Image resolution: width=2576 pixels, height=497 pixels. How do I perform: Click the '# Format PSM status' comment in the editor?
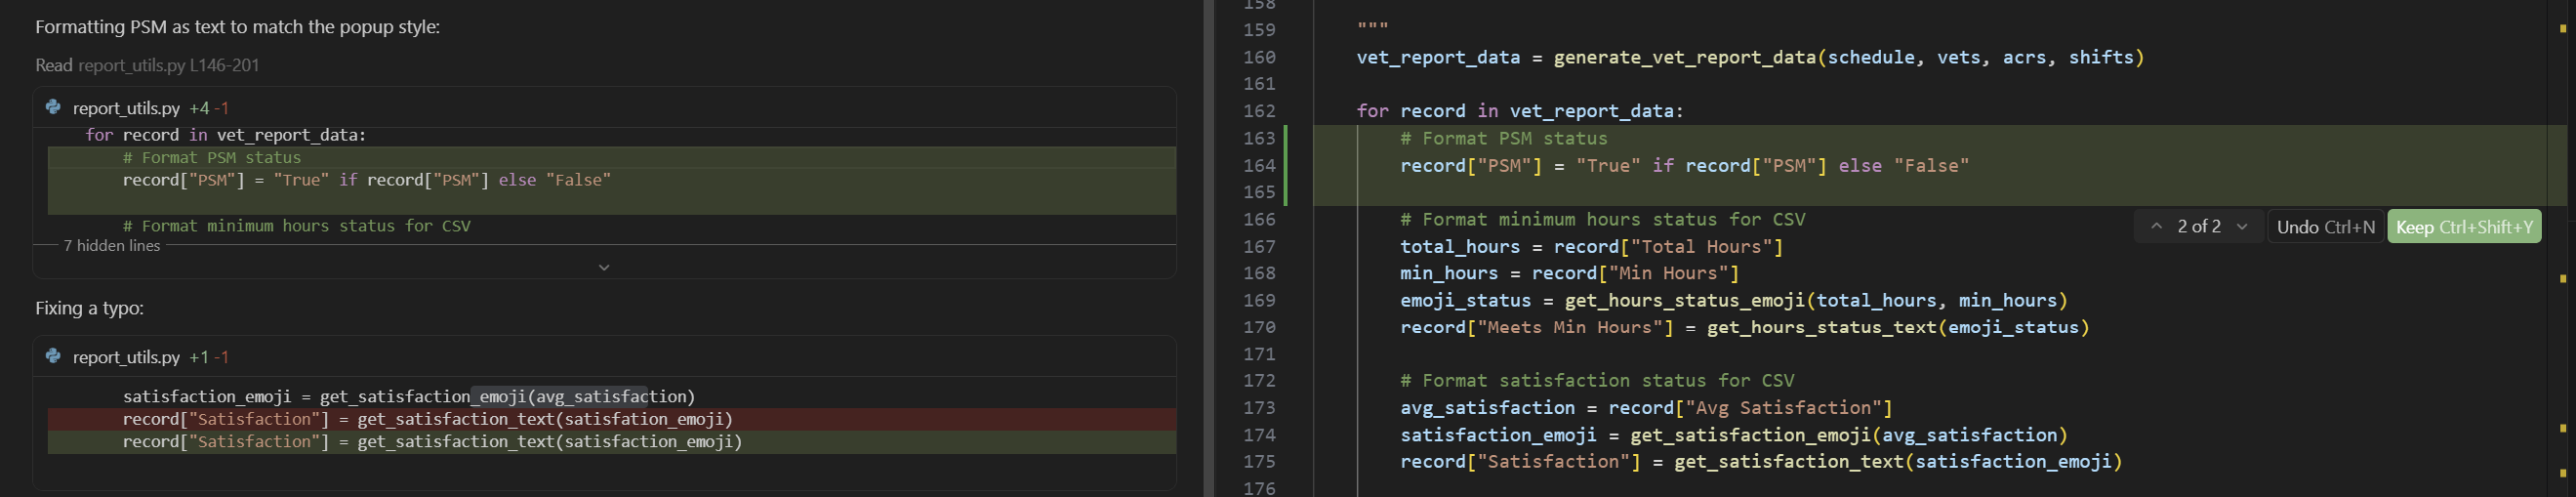(1504, 138)
